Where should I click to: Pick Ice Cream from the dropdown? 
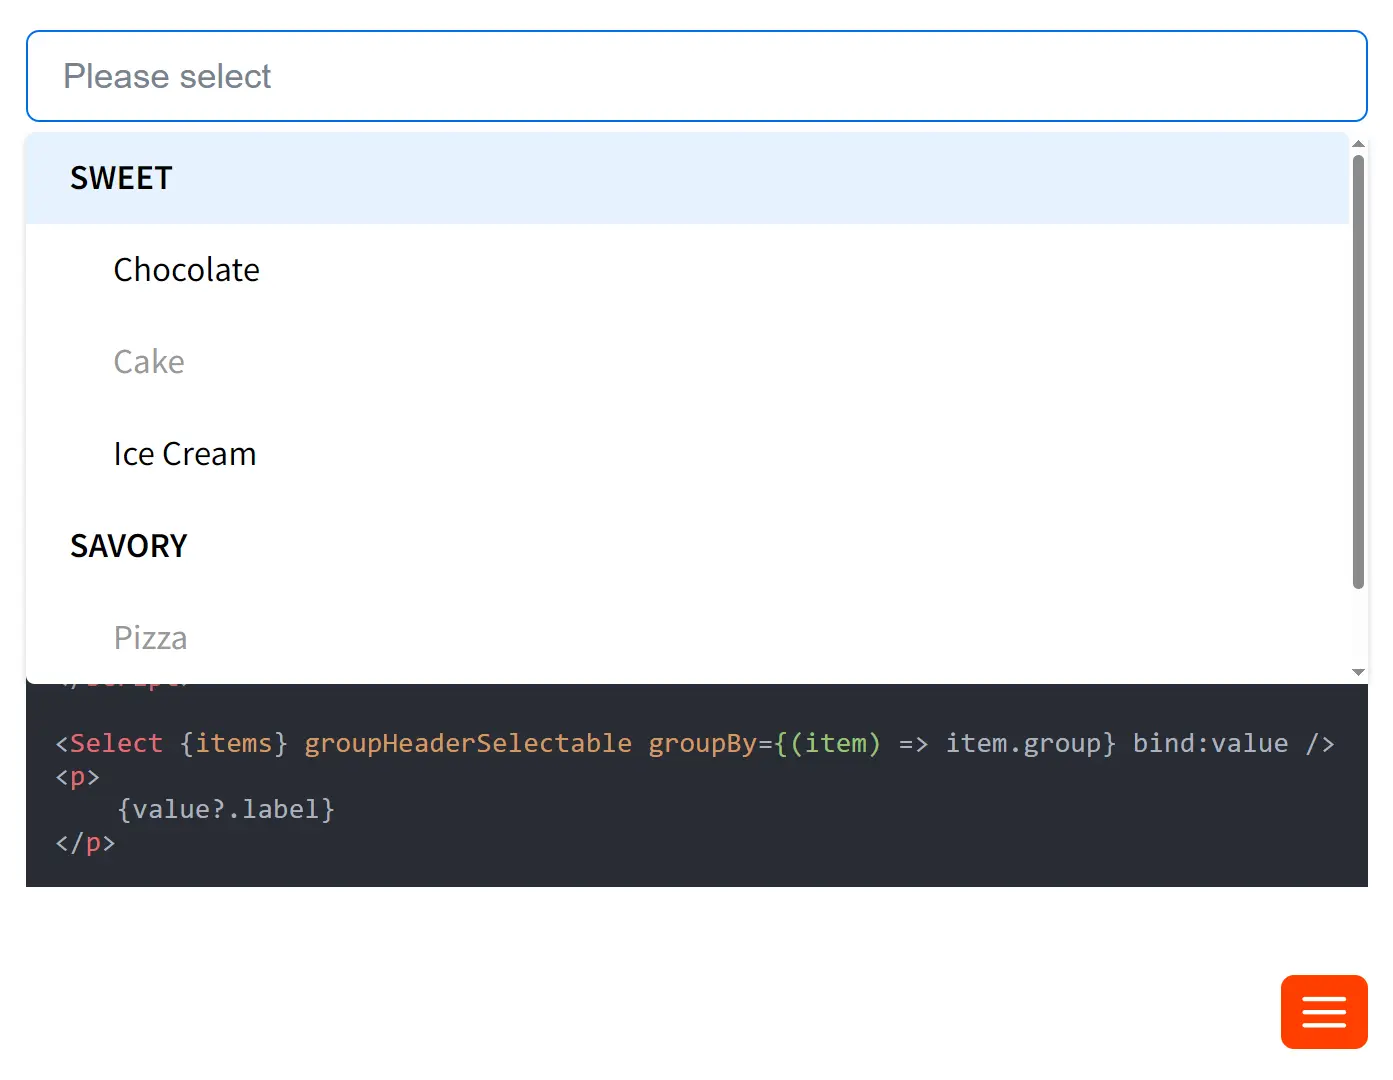point(687,454)
